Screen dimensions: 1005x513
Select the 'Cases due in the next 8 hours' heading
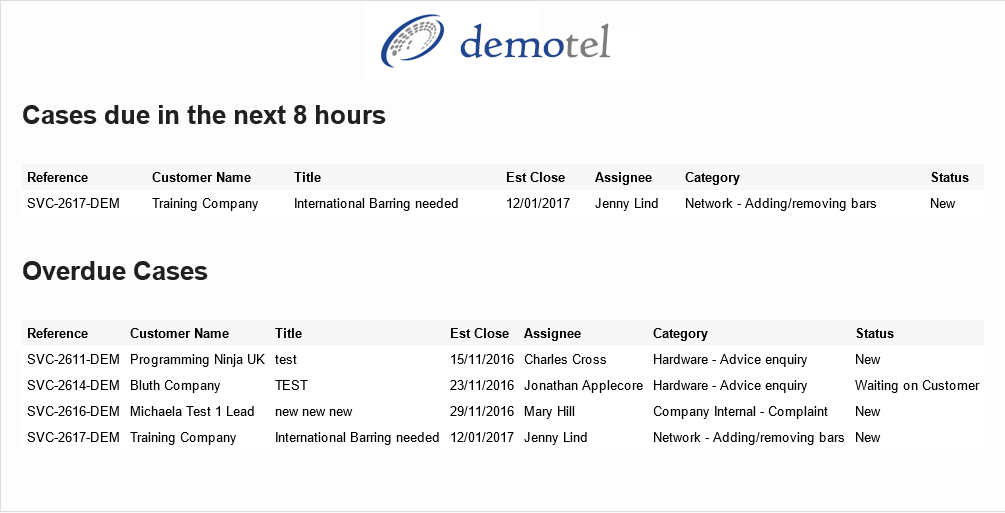coord(204,115)
